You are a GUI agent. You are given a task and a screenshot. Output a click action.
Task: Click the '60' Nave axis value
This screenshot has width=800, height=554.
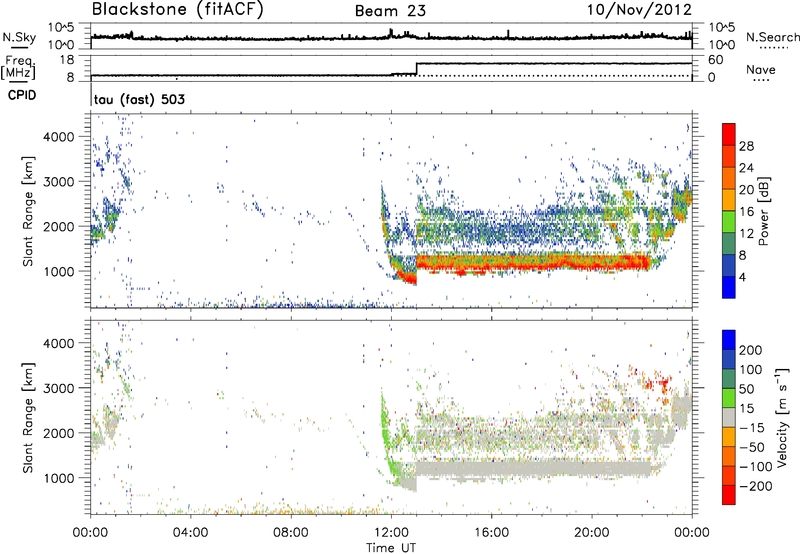[x=716, y=60]
